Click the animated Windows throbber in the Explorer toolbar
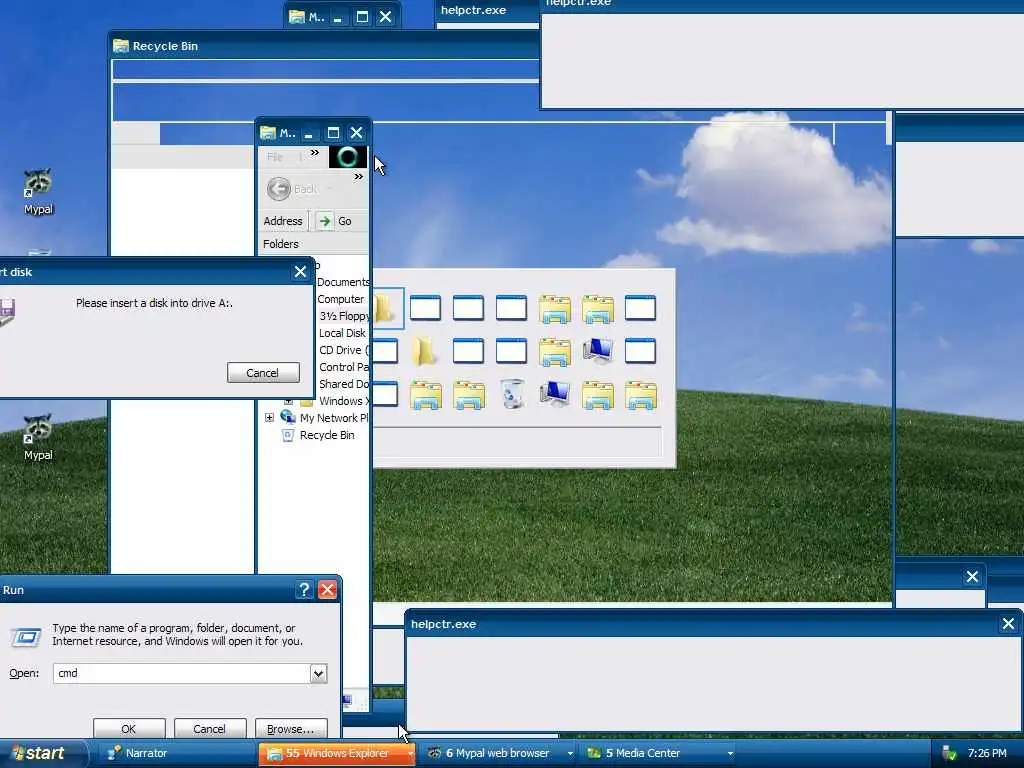Viewport: 1024px width, 768px height. (347, 157)
